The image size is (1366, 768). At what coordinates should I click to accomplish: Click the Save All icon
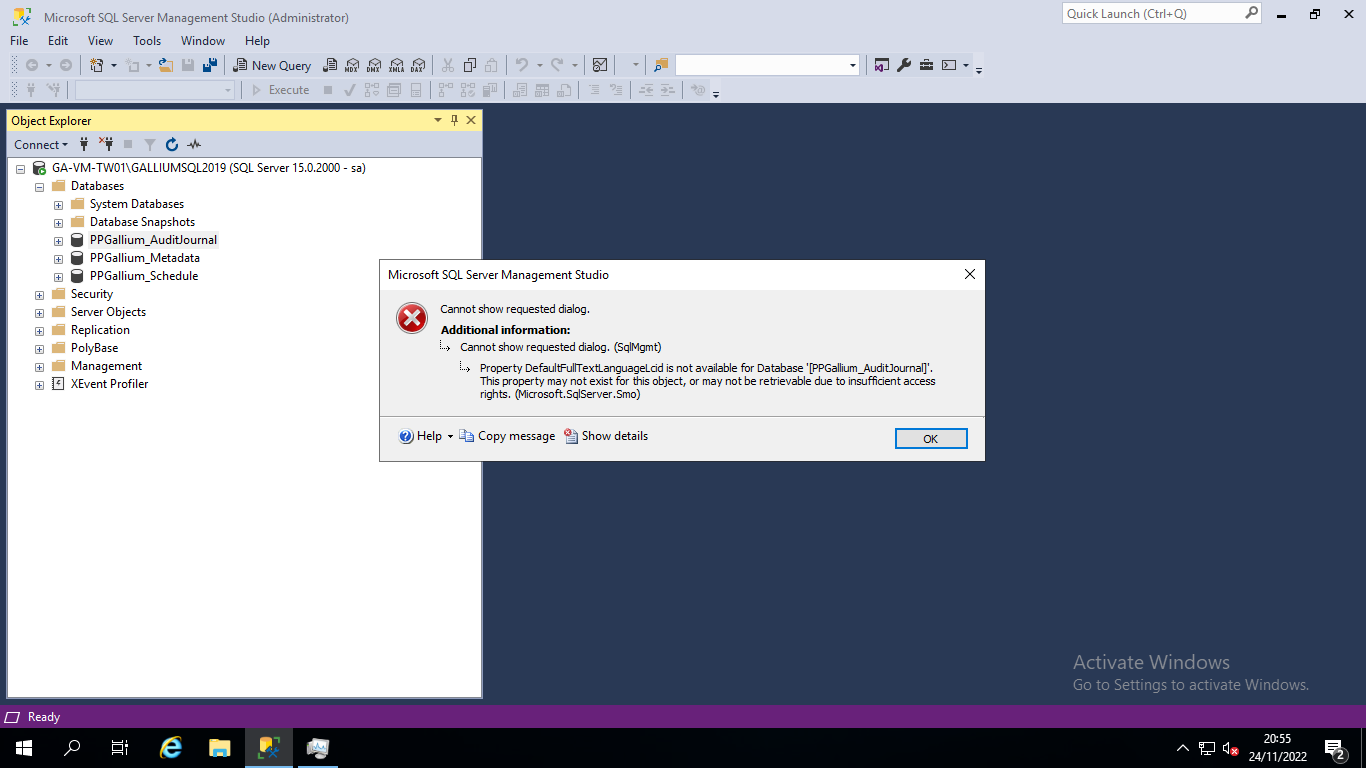210,65
